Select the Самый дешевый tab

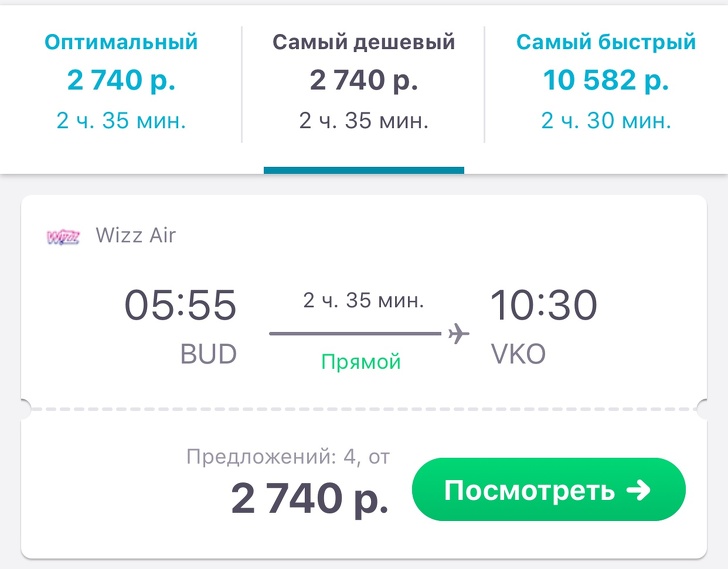[x=363, y=82]
